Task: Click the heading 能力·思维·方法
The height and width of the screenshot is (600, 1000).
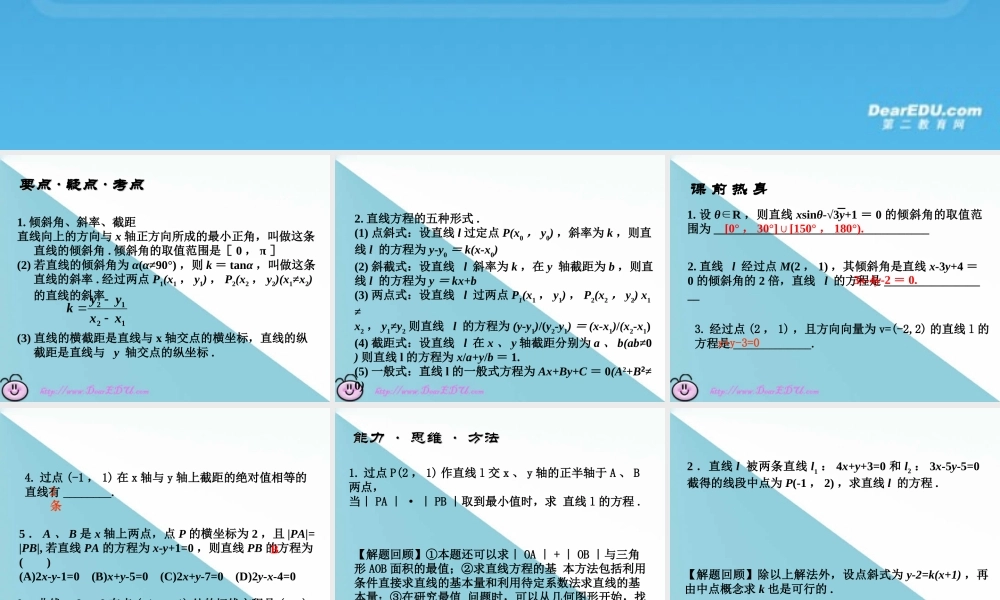Action: (426, 437)
